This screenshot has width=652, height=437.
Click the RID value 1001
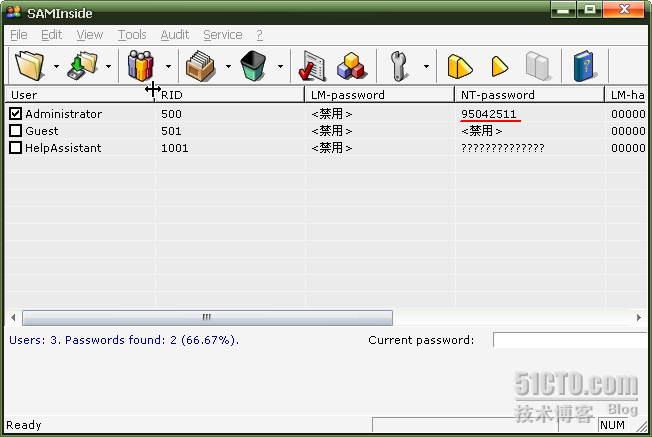[x=175, y=148]
